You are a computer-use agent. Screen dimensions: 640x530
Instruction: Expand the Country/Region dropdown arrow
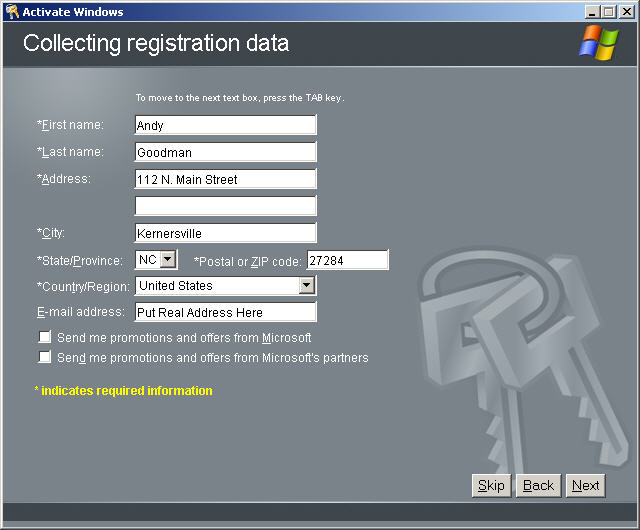point(307,285)
